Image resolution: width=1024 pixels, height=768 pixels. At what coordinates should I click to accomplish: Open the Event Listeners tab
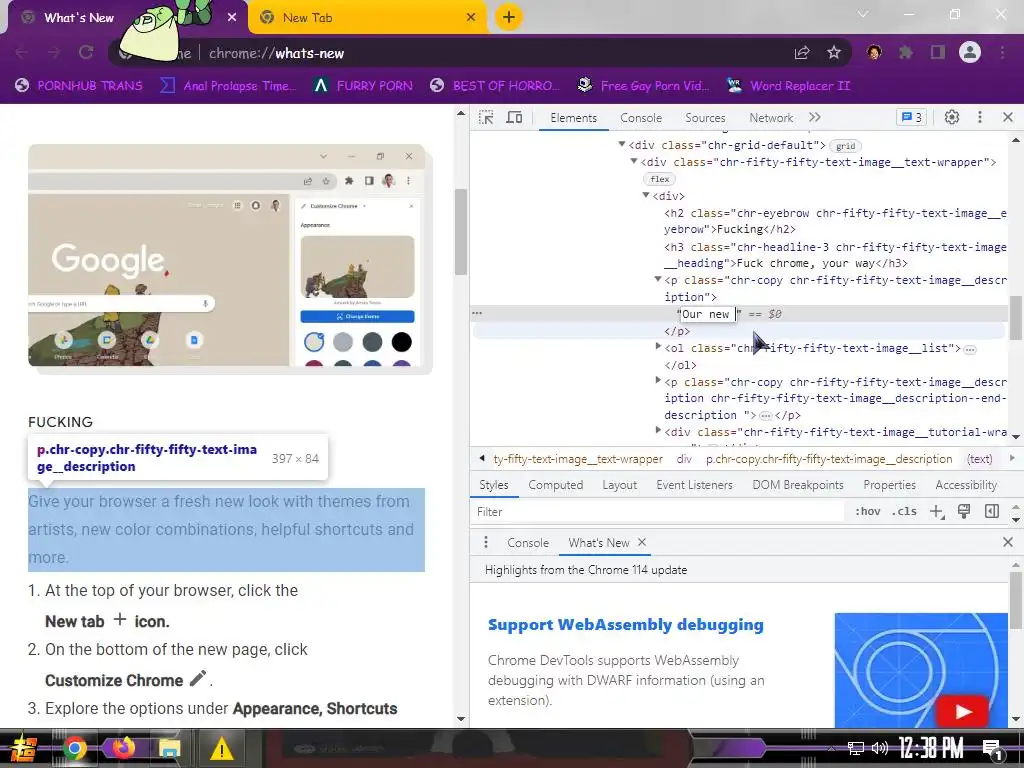(x=694, y=485)
